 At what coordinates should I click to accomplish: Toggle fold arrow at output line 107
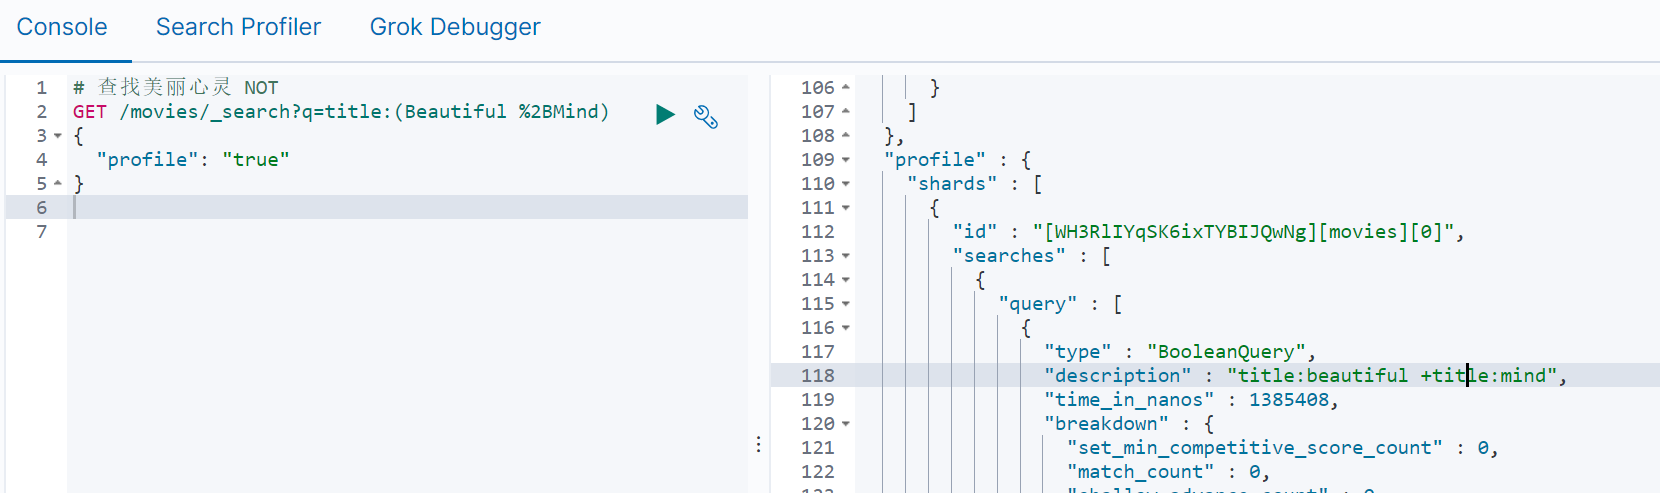[846, 112]
